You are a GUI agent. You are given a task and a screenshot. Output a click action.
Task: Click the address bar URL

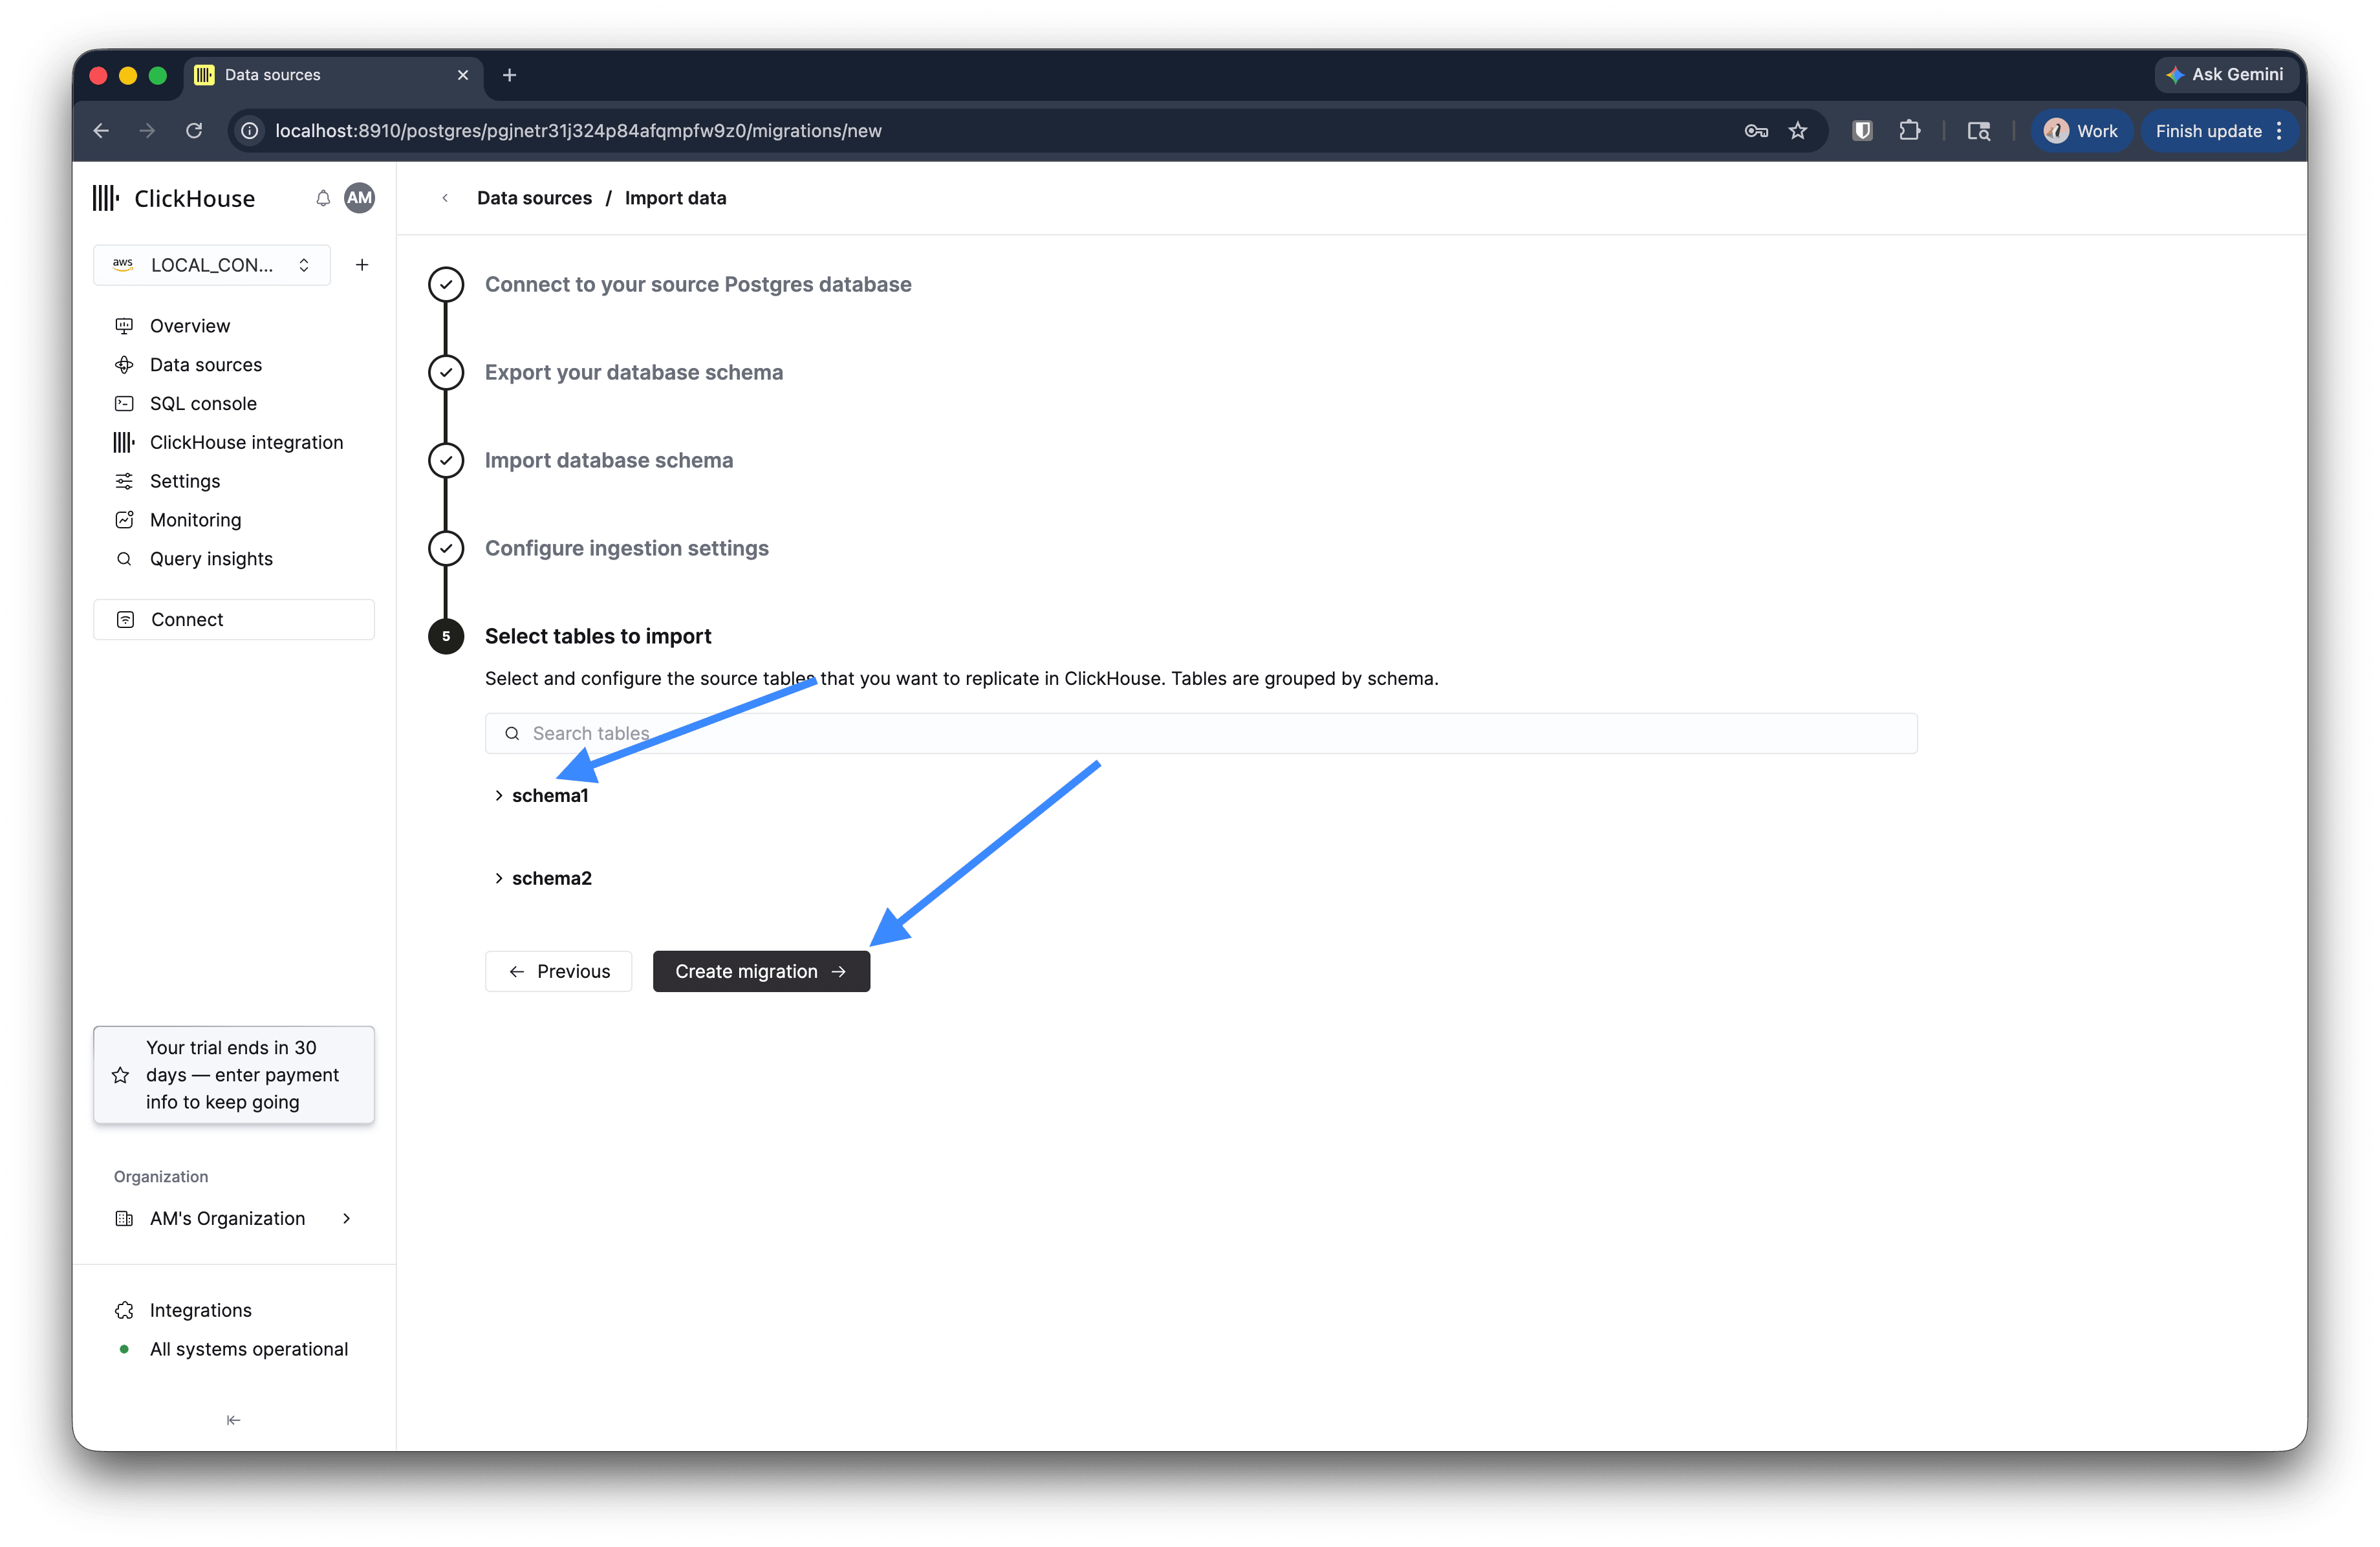(x=578, y=131)
